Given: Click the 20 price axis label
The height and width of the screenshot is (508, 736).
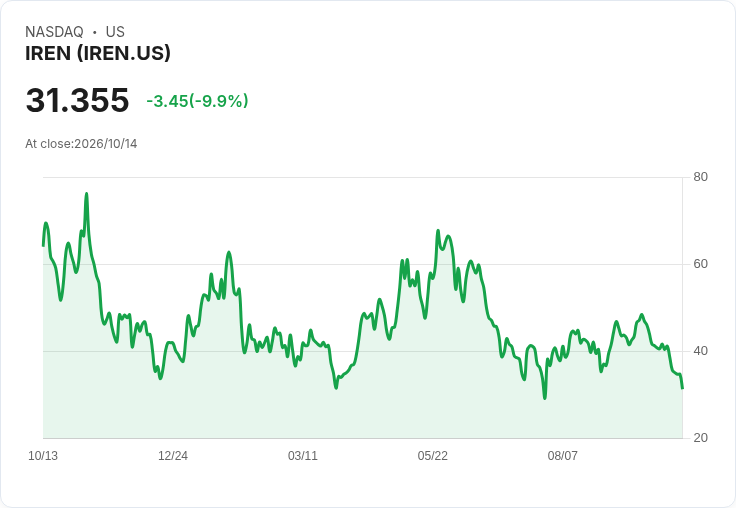Looking at the screenshot, I should (700, 438).
